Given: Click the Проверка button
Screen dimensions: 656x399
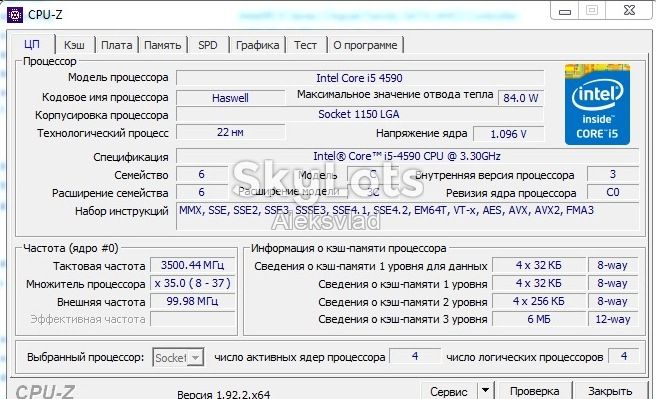Looking at the screenshot, I should 534,391.
